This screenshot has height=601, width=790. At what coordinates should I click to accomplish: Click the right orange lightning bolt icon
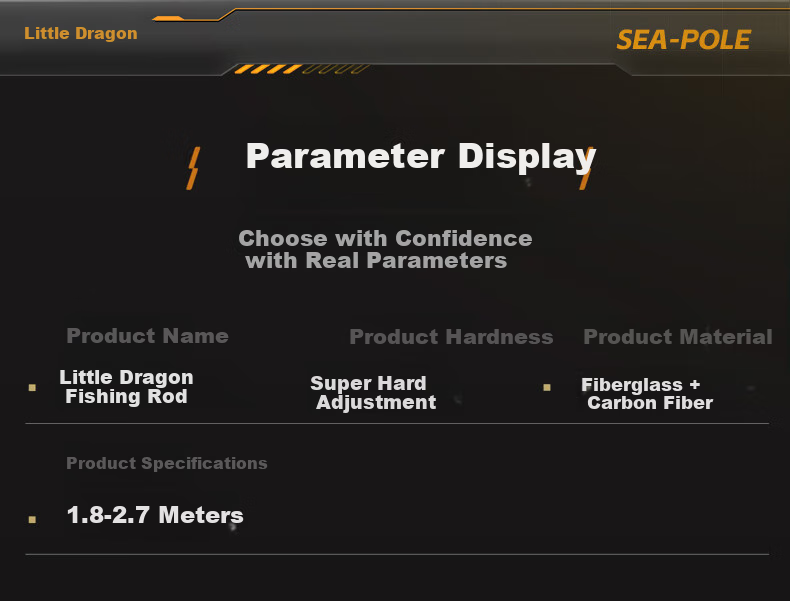click(586, 168)
